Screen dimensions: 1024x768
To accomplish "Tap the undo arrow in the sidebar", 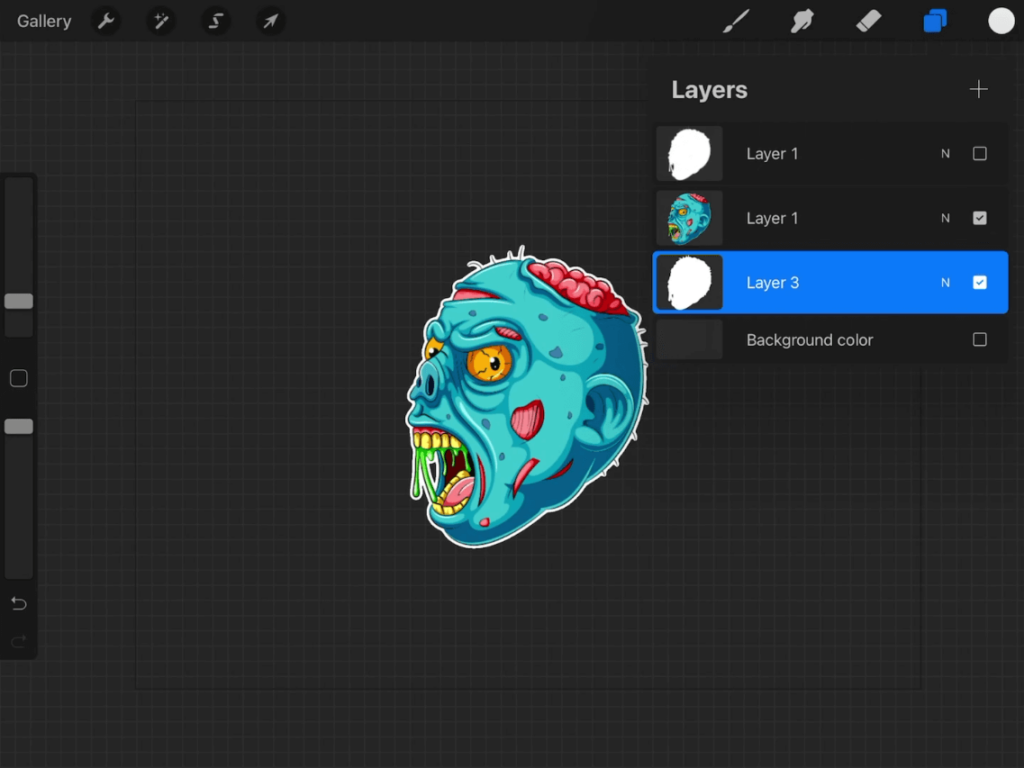I will [x=18, y=603].
